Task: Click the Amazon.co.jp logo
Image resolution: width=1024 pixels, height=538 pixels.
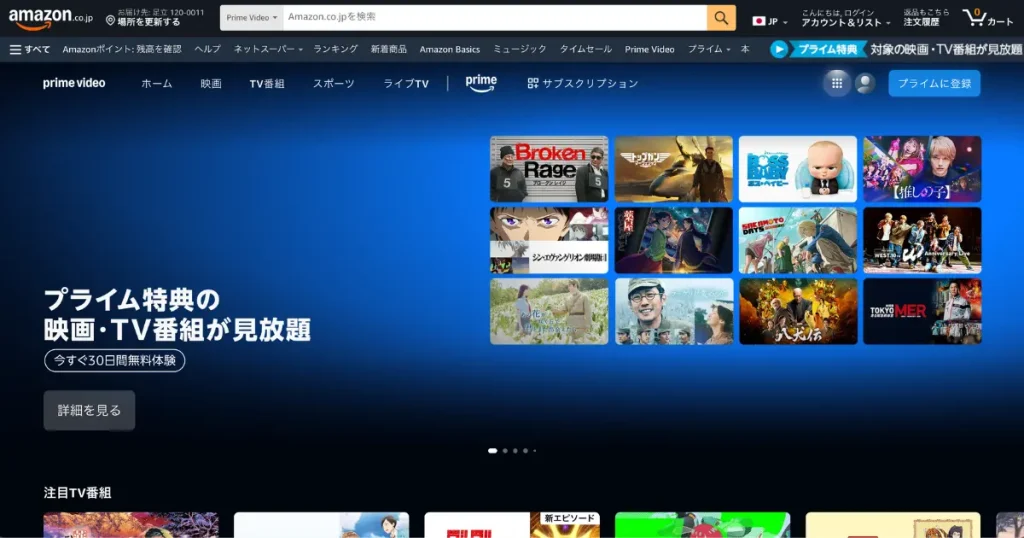Action: (x=50, y=18)
